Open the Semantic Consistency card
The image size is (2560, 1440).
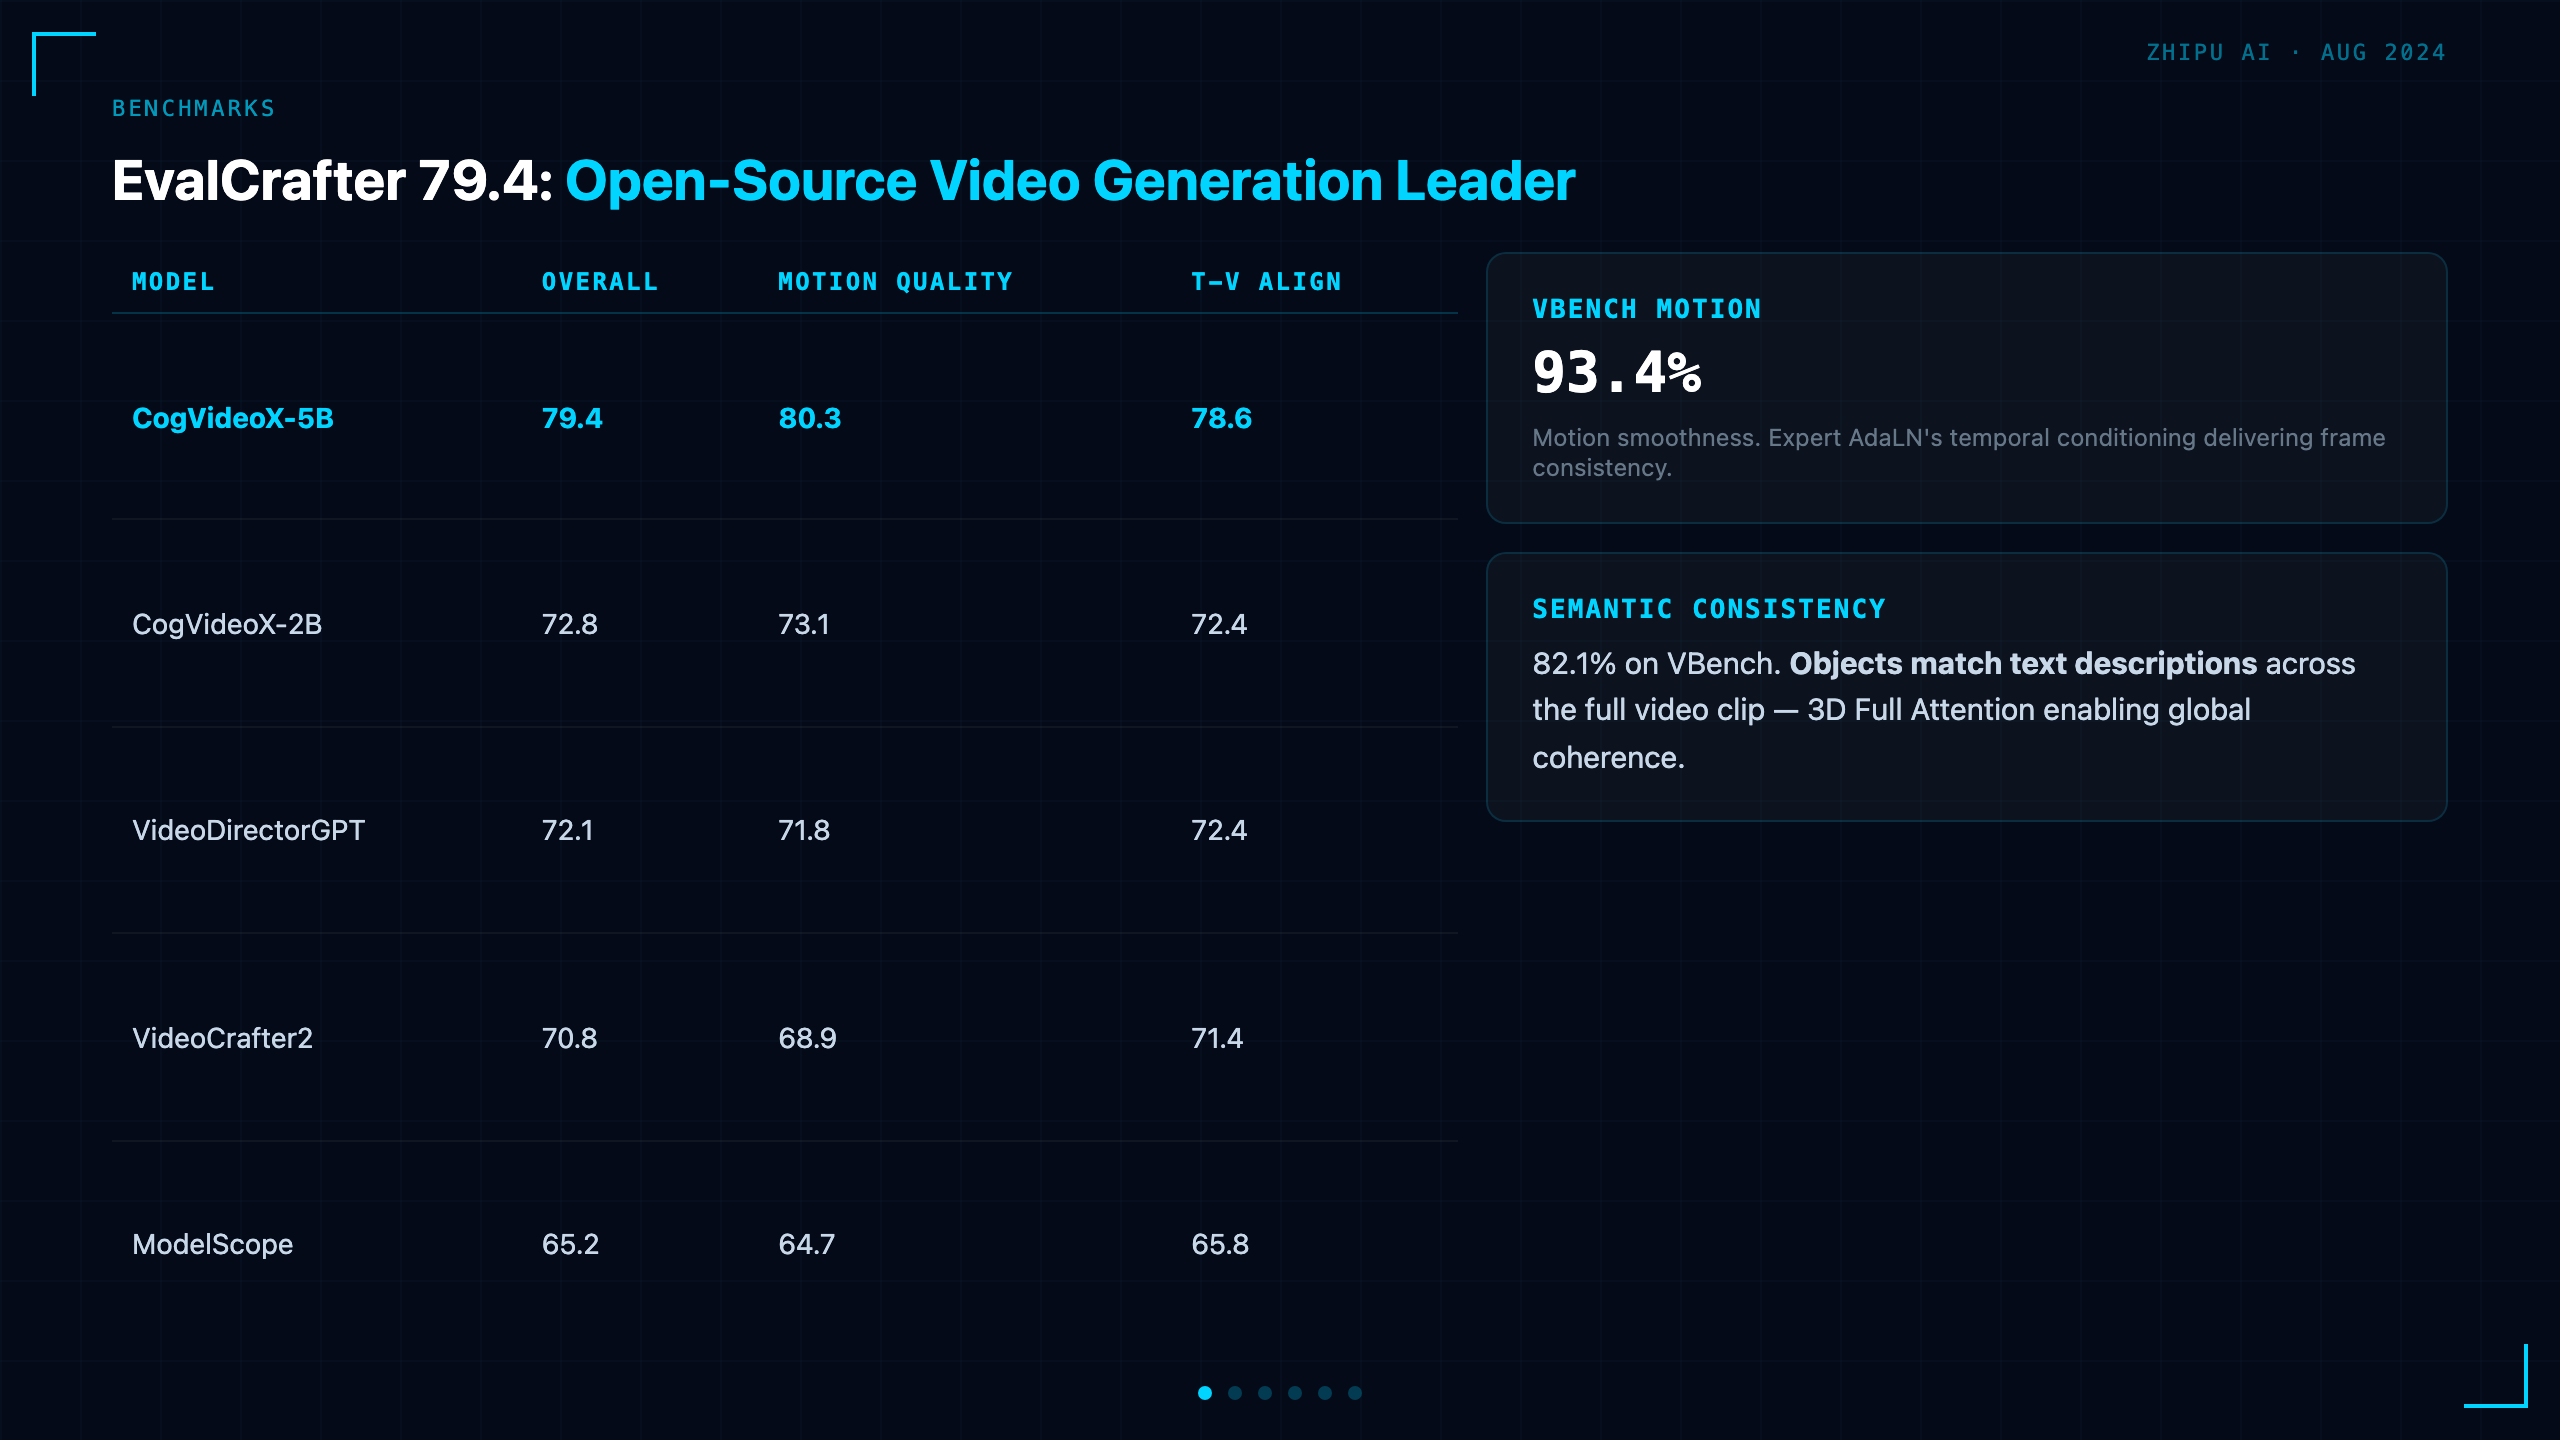[1966, 687]
